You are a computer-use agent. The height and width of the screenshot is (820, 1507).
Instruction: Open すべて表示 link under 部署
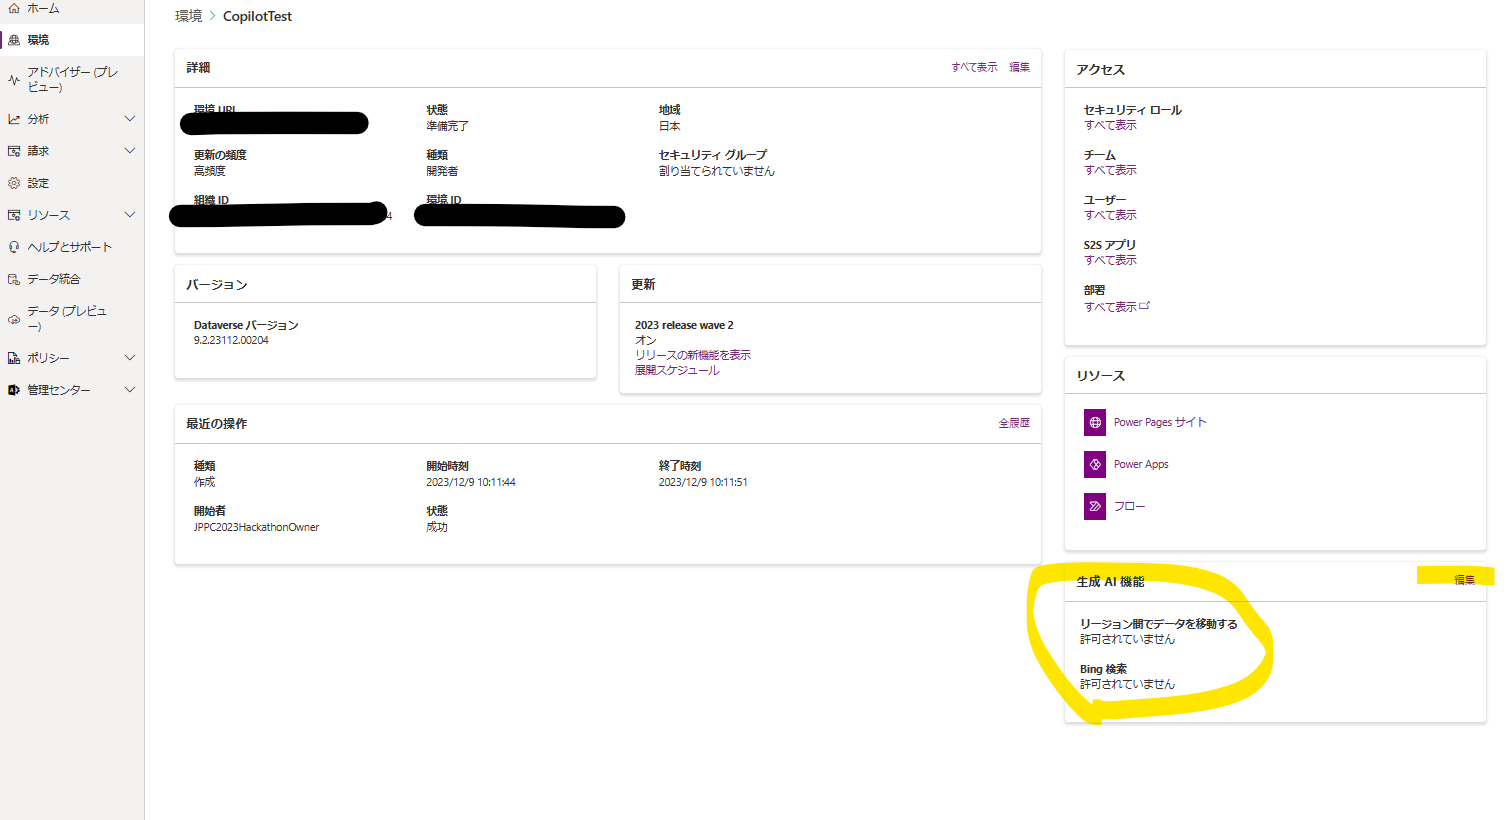pos(1110,307)
